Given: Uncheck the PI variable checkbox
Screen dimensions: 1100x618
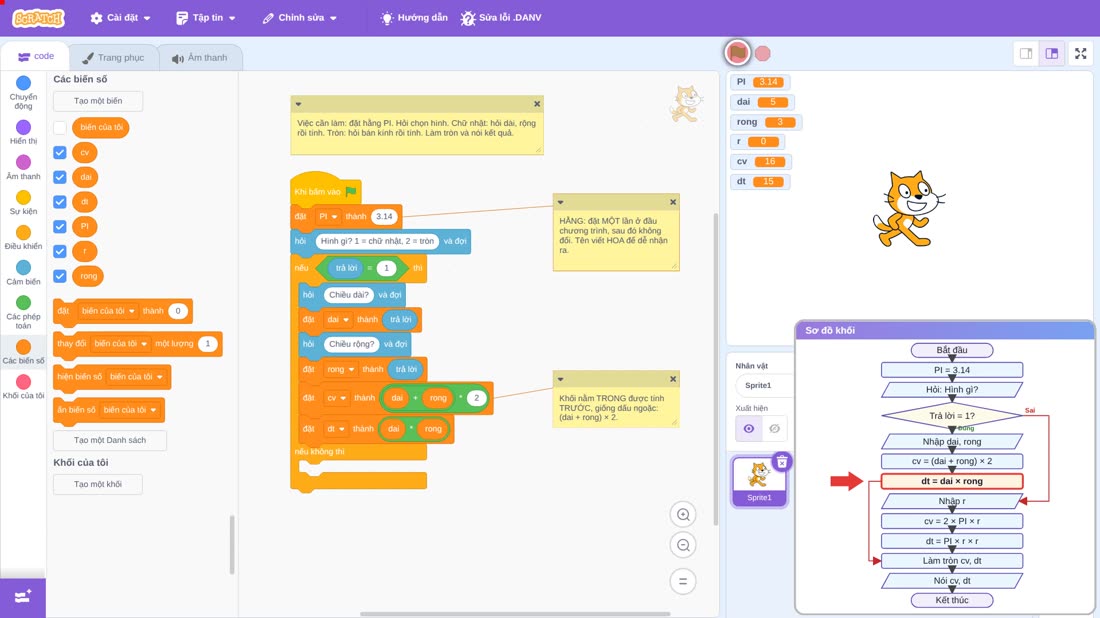Looking at the screenshot, I should tap(60, 227).
